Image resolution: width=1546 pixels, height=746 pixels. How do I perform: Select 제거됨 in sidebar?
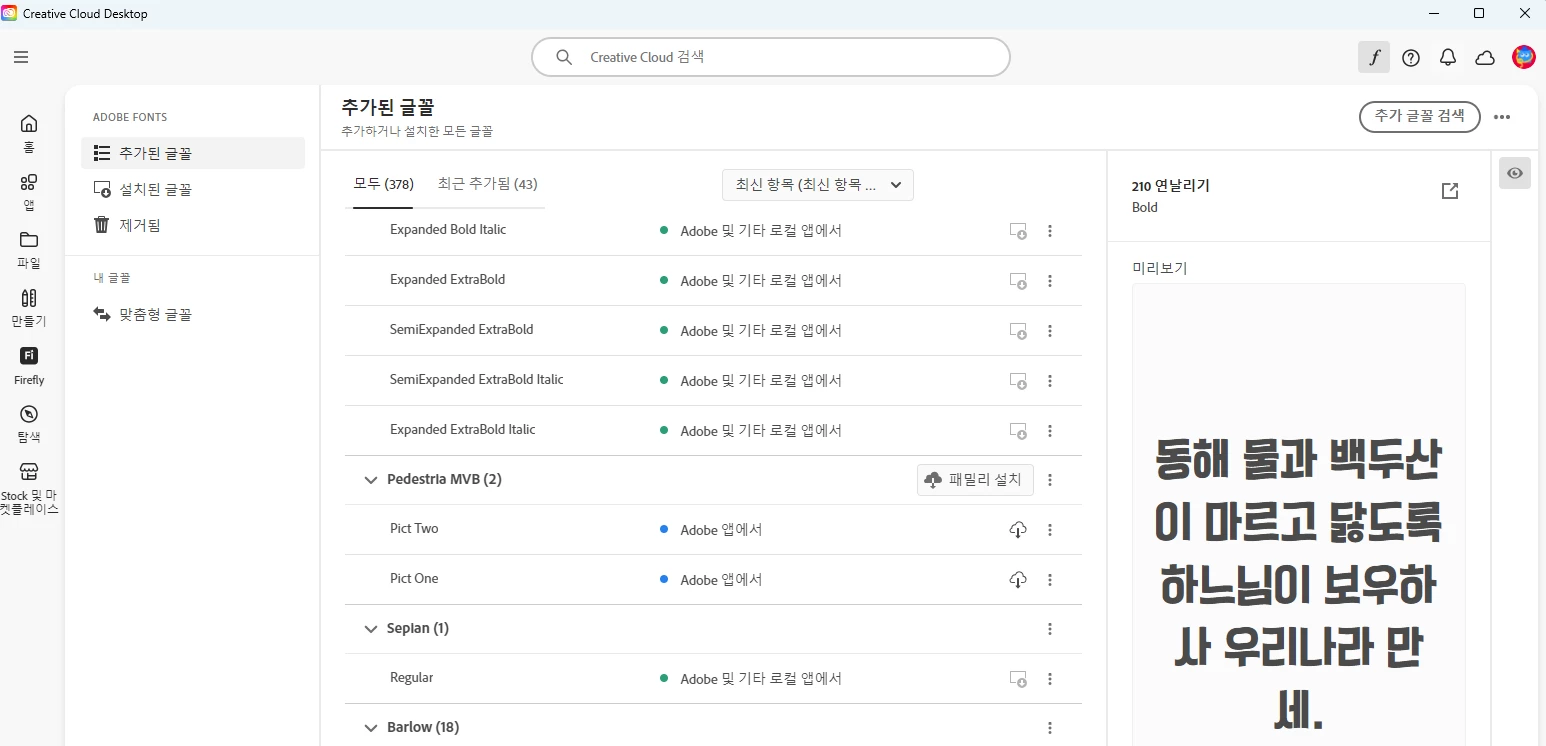click(193, 225)
